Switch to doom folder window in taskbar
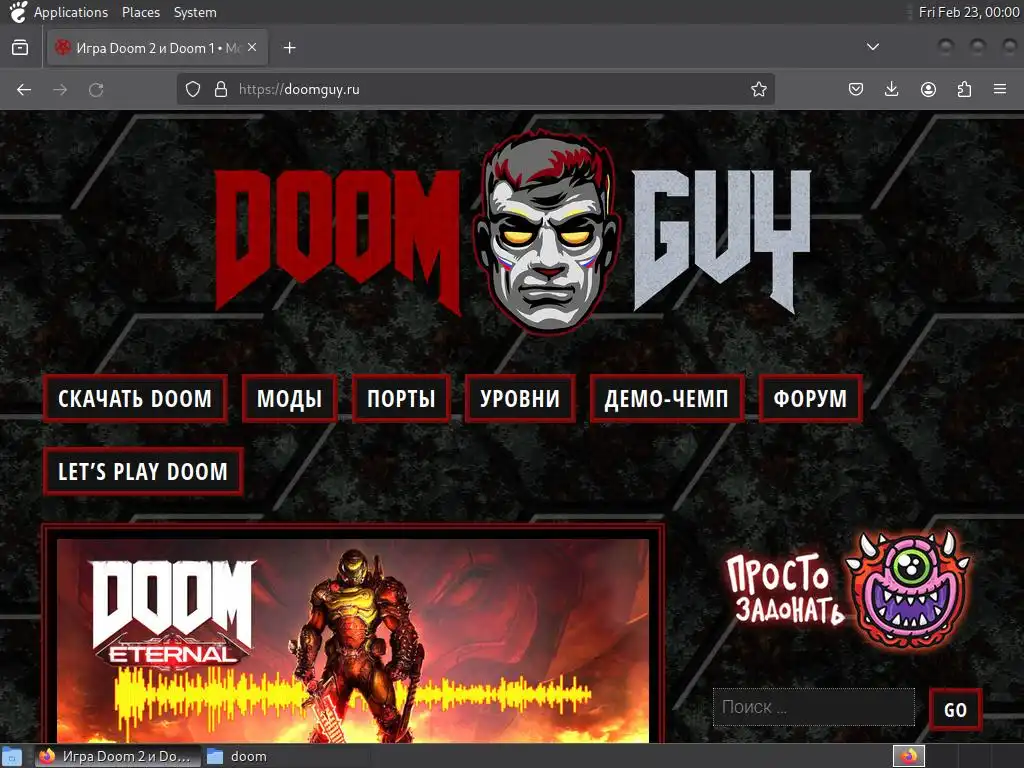1024x768 pixels. [238, 756]
